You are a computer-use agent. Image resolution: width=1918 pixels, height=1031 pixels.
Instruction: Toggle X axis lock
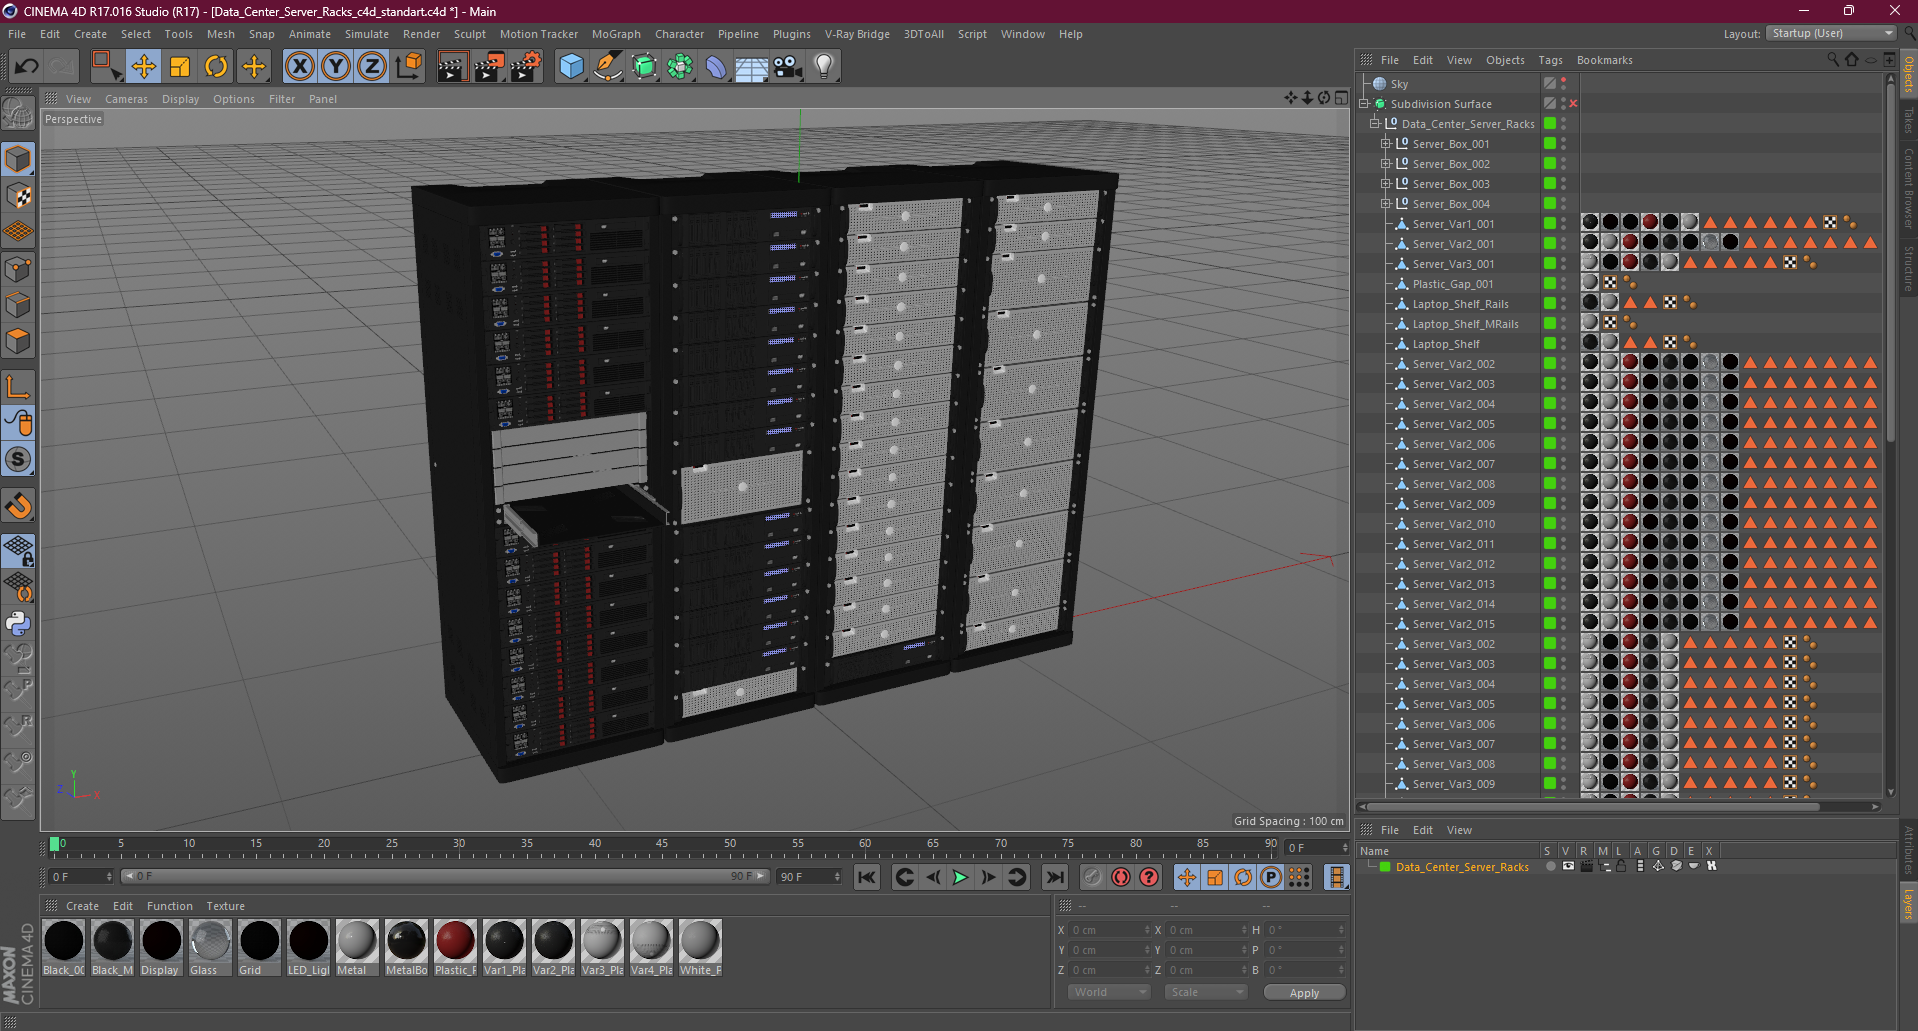pyautogui.click(x=299, y=67)
